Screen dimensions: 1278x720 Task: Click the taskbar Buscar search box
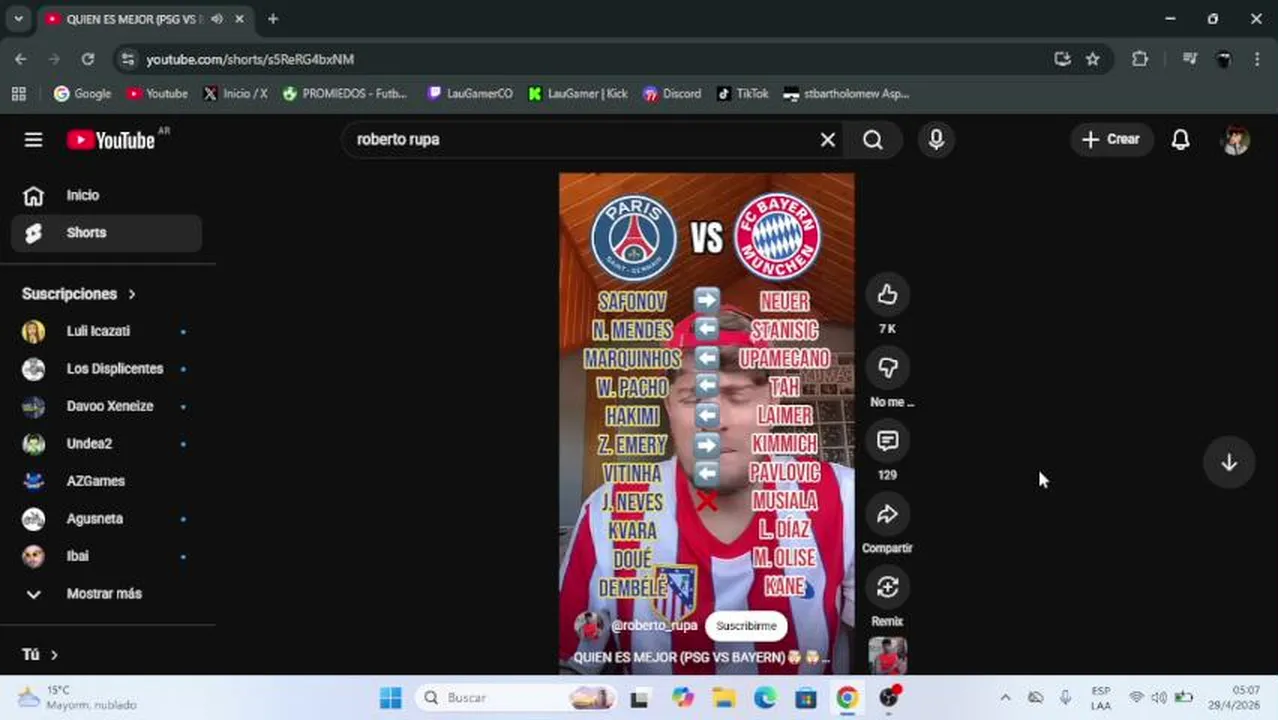pyautogui.click(x=516, y=698)
